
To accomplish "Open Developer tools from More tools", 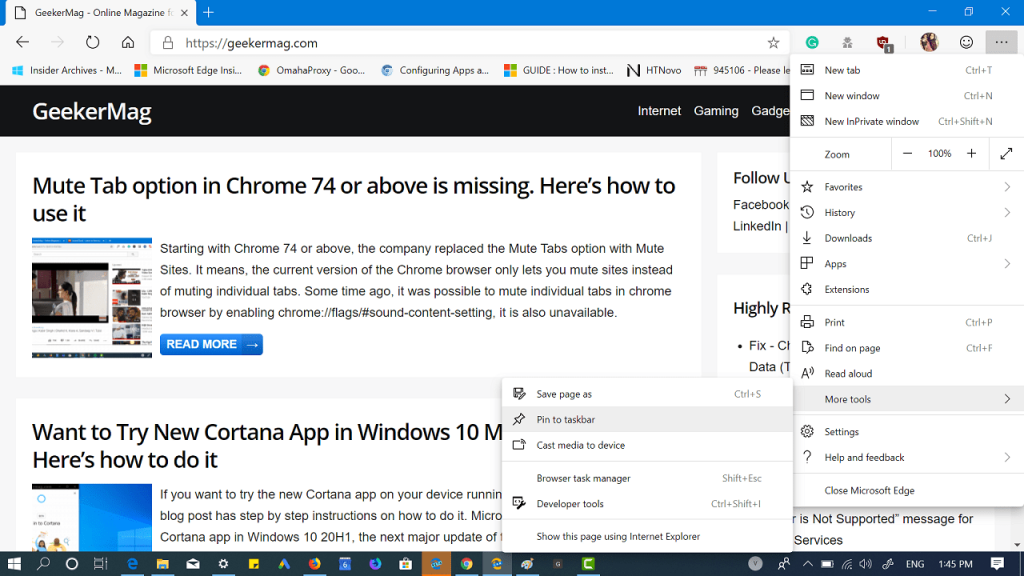I will [647, 504].
